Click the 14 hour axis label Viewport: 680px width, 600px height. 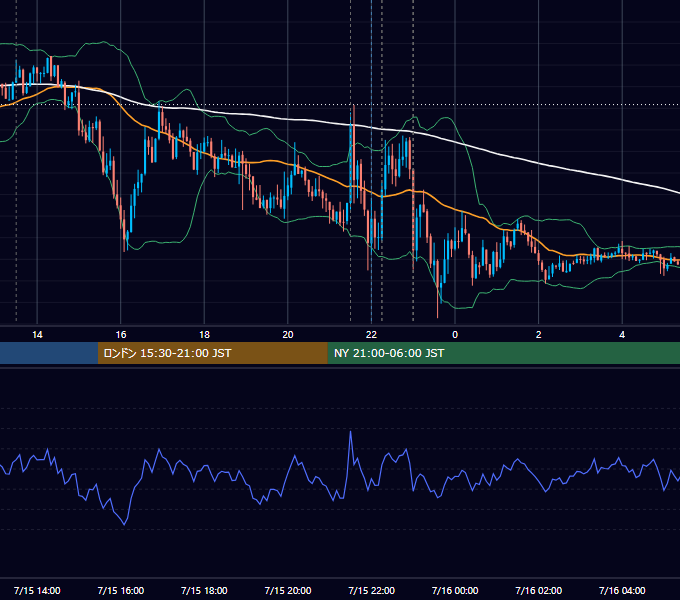[x=37, y=334]
